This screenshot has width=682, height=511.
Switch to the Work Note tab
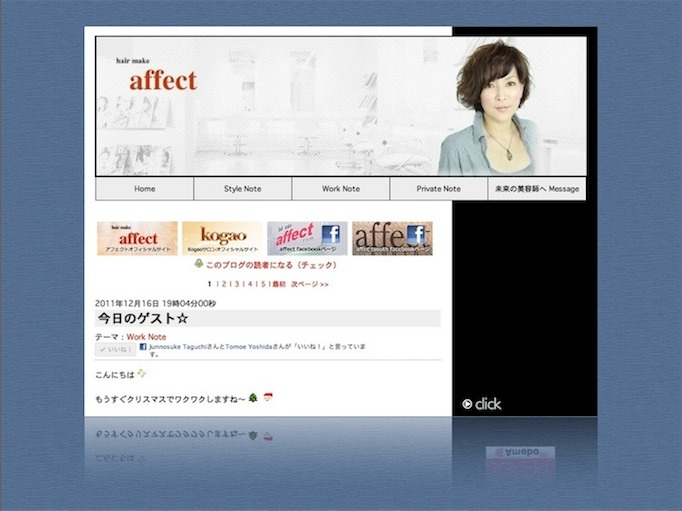point(341,189)
